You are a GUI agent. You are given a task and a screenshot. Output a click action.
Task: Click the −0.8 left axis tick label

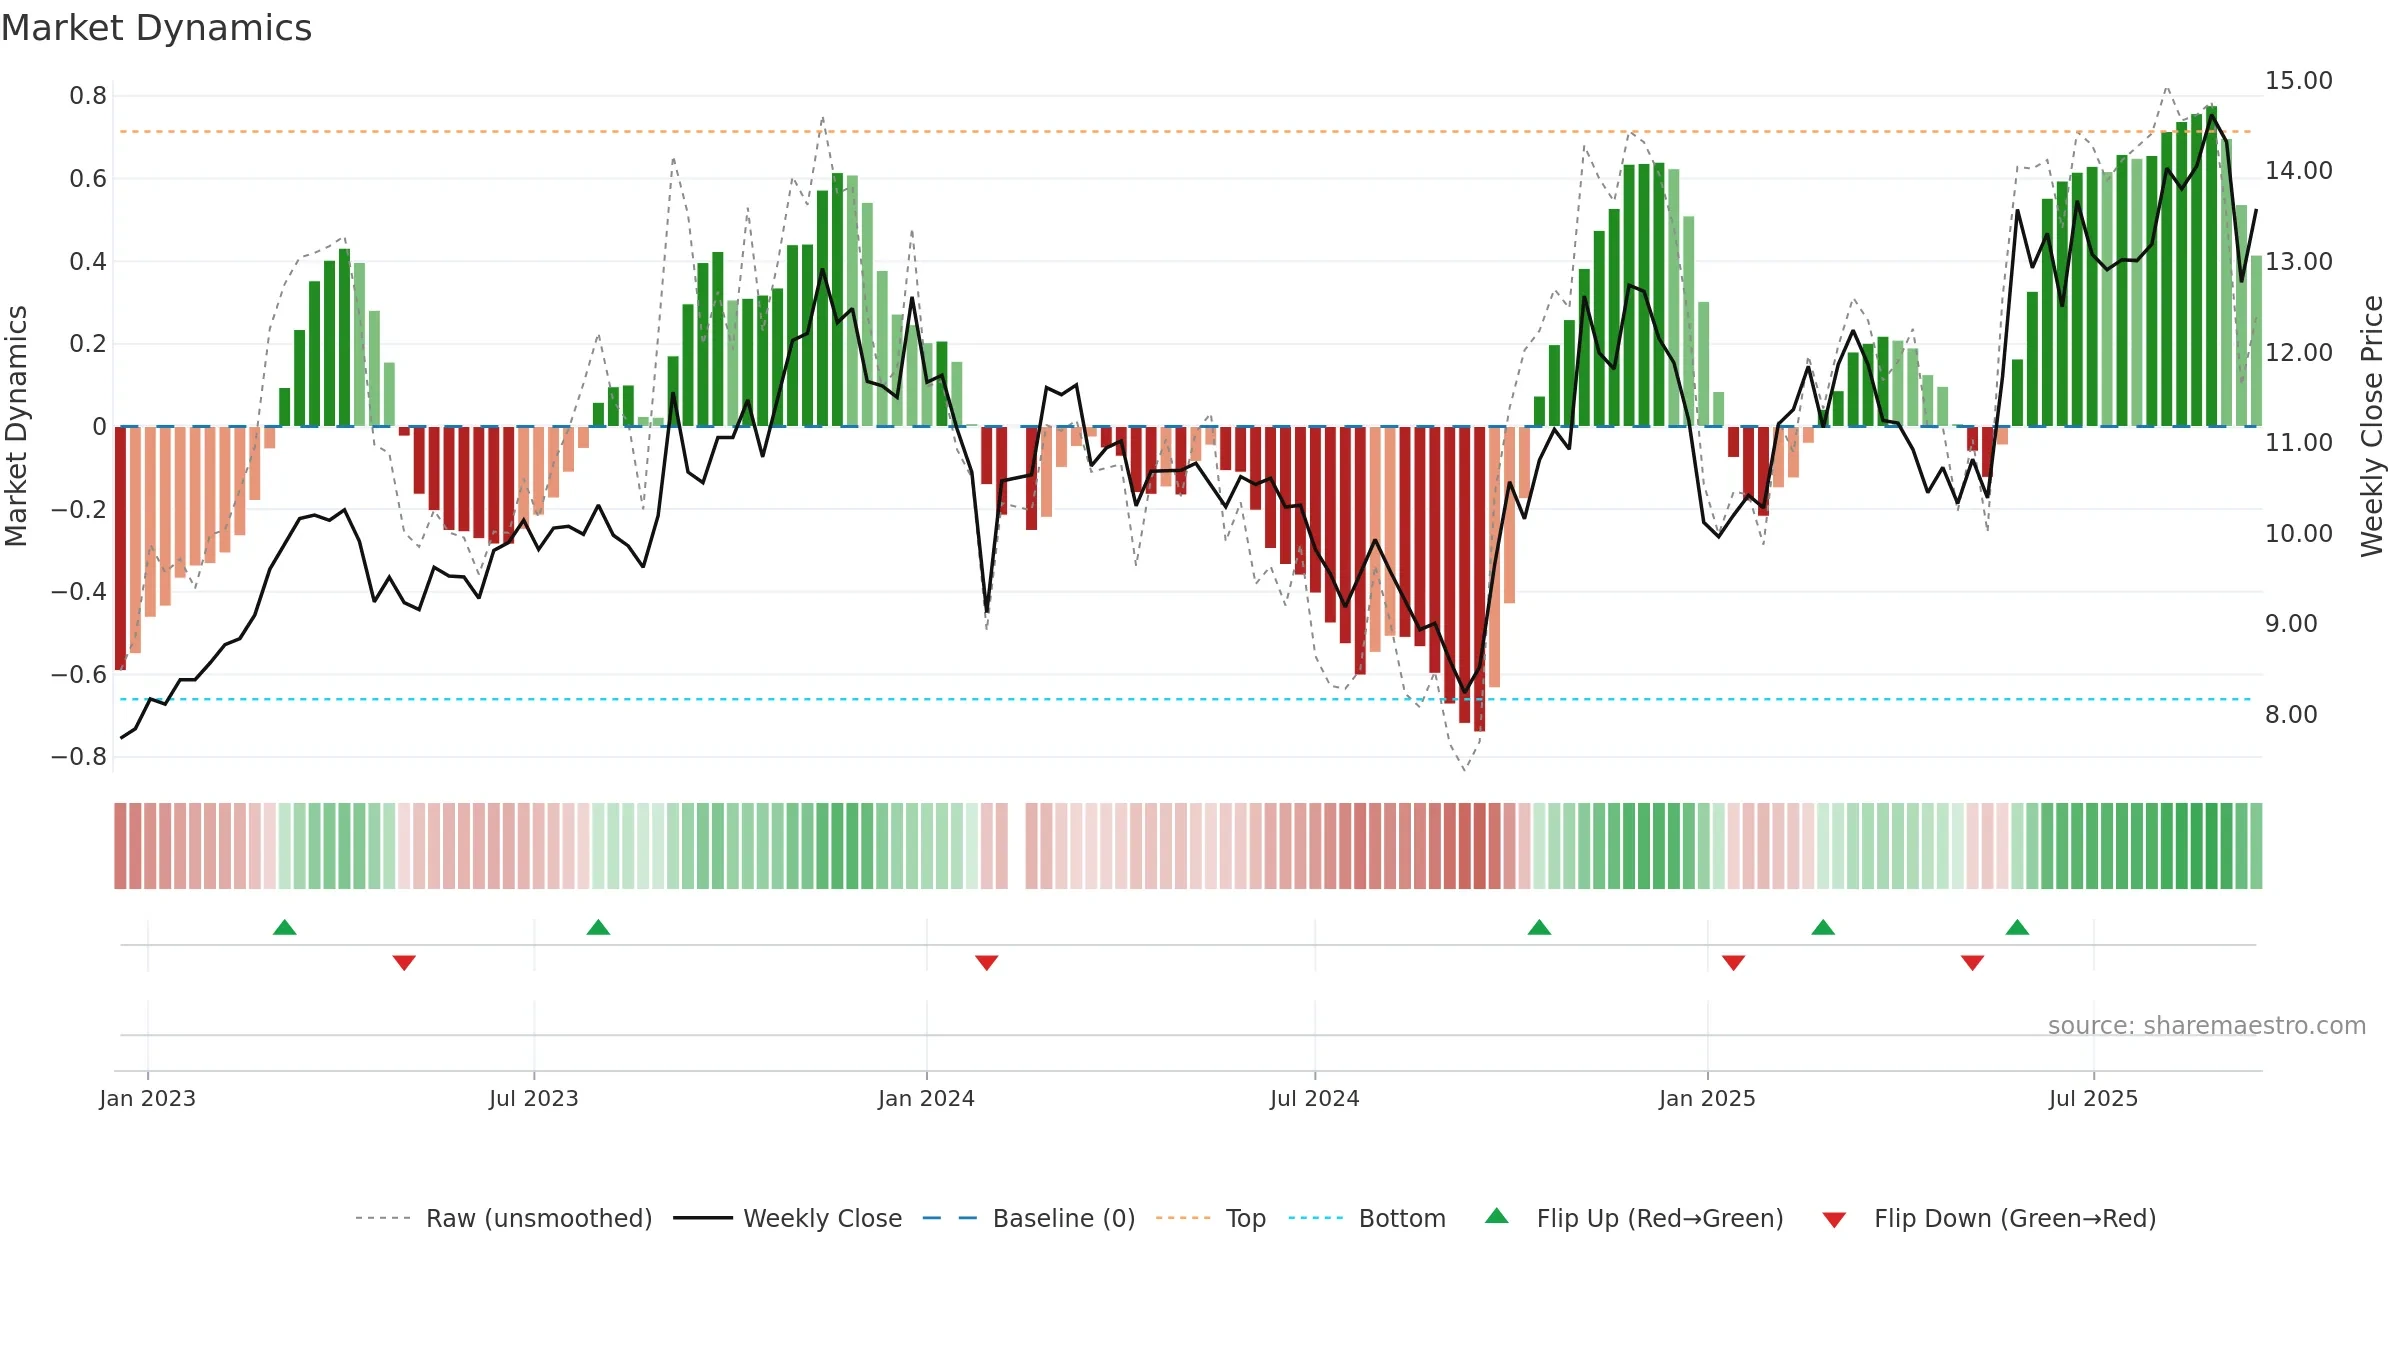pos(79,757)
